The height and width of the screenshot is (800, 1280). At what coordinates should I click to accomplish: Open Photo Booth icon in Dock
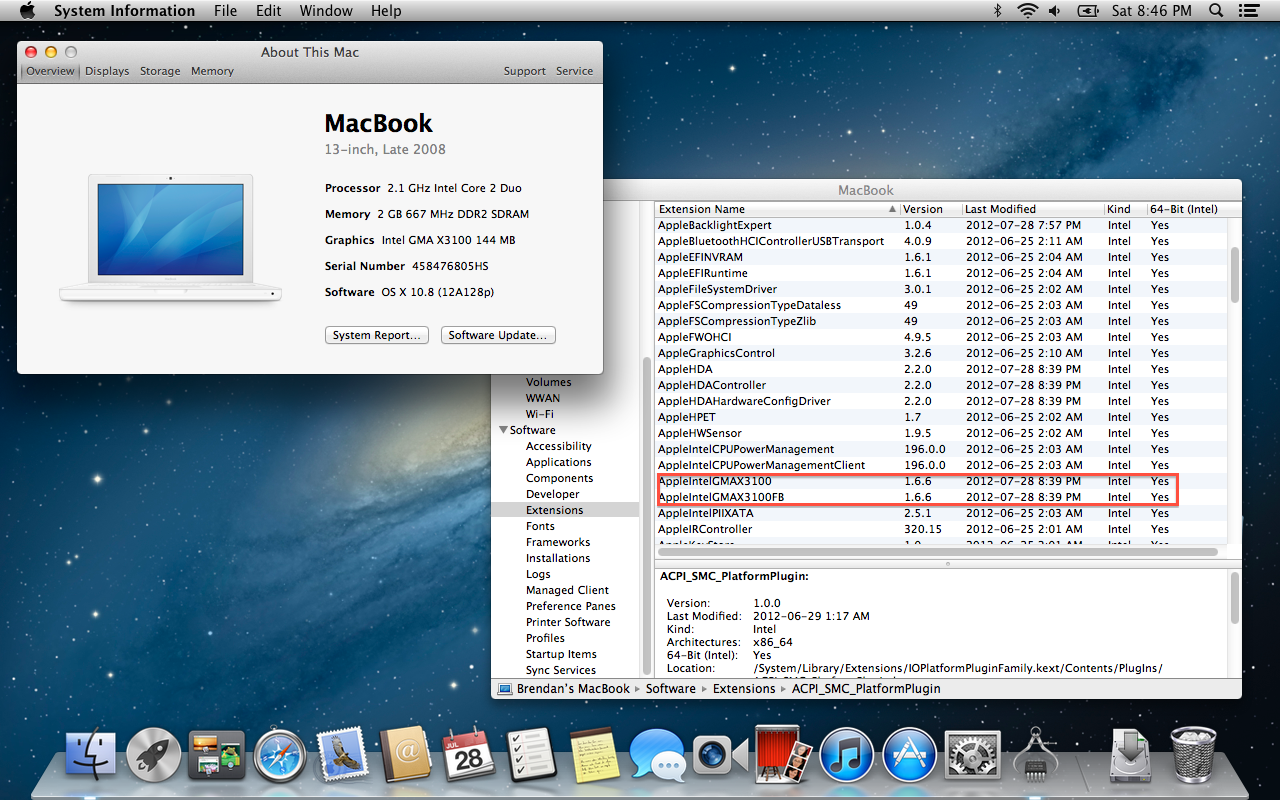[783, 755]
